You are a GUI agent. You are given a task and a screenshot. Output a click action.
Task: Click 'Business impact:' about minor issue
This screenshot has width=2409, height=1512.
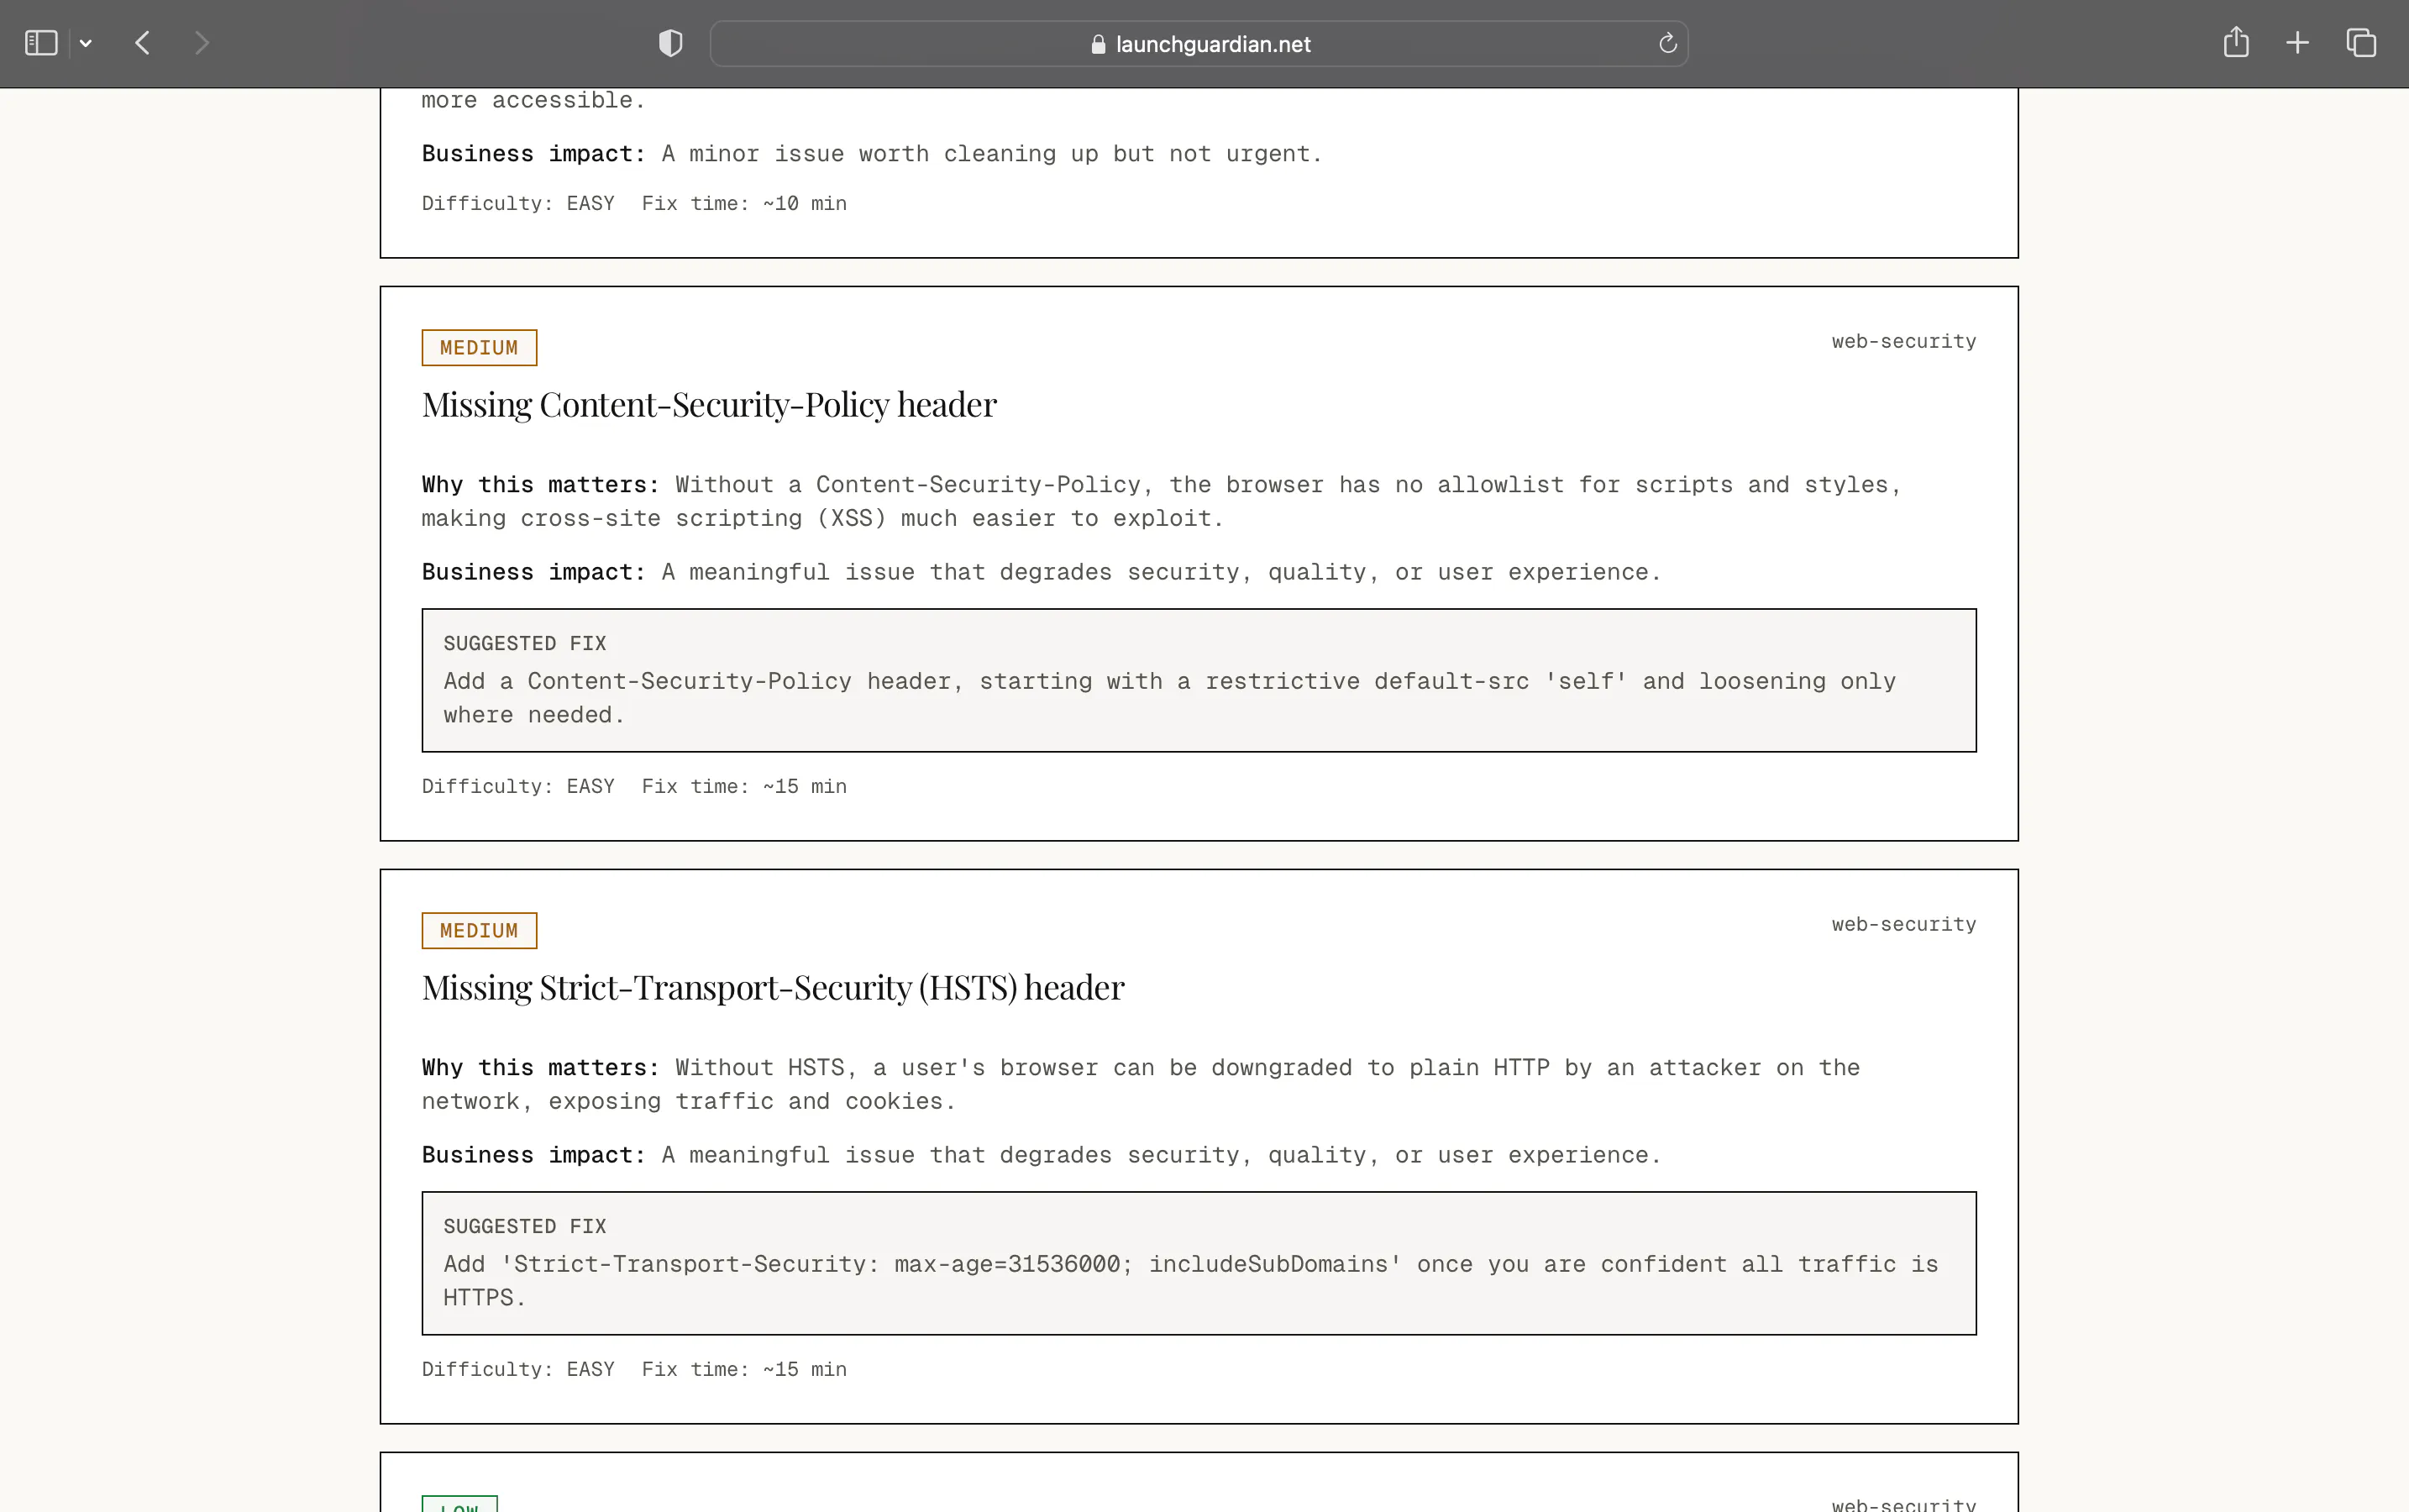click(x=534, y=154)
